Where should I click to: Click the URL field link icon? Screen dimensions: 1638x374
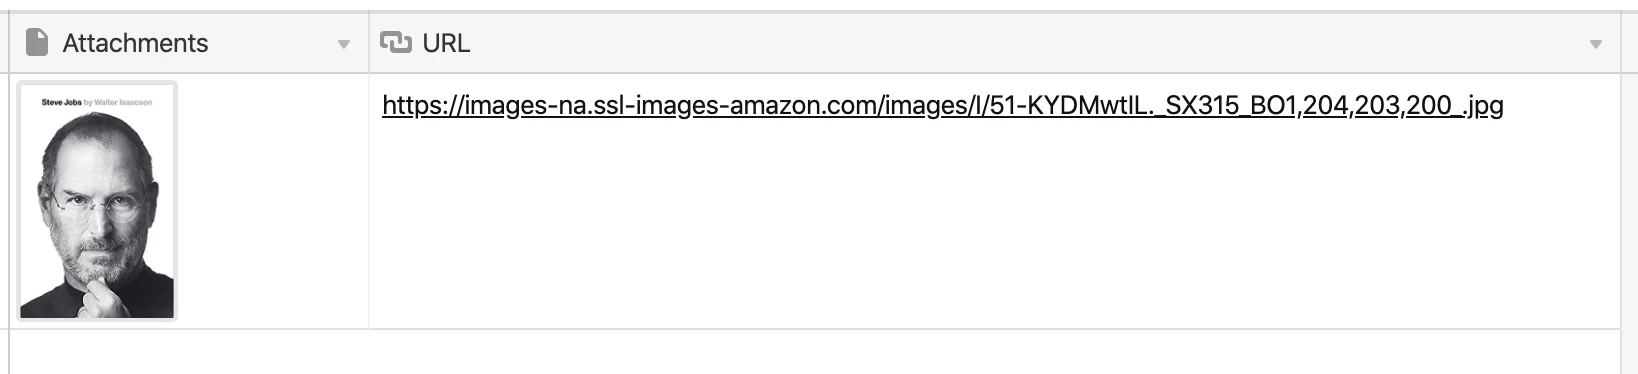(396, 42)
